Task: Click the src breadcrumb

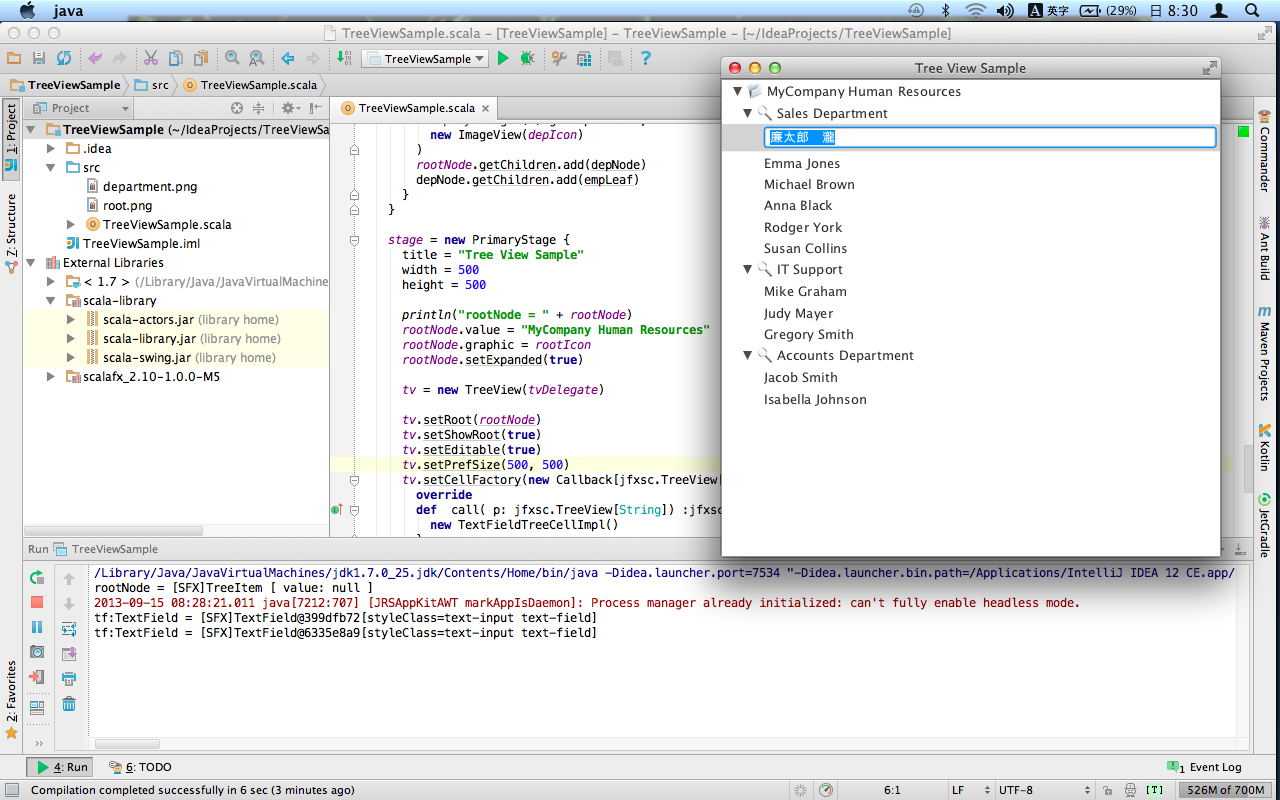Action: (152, 85)
